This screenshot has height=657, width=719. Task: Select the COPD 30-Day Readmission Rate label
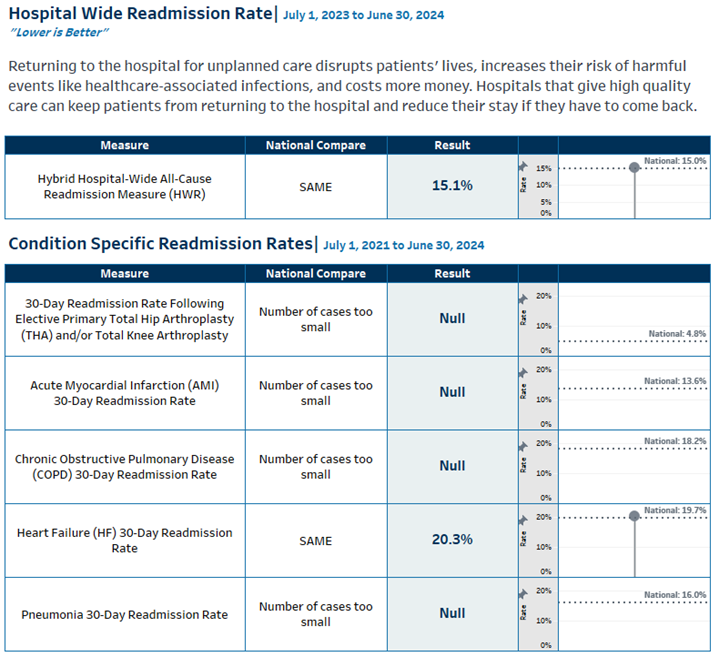click(125, 467)
